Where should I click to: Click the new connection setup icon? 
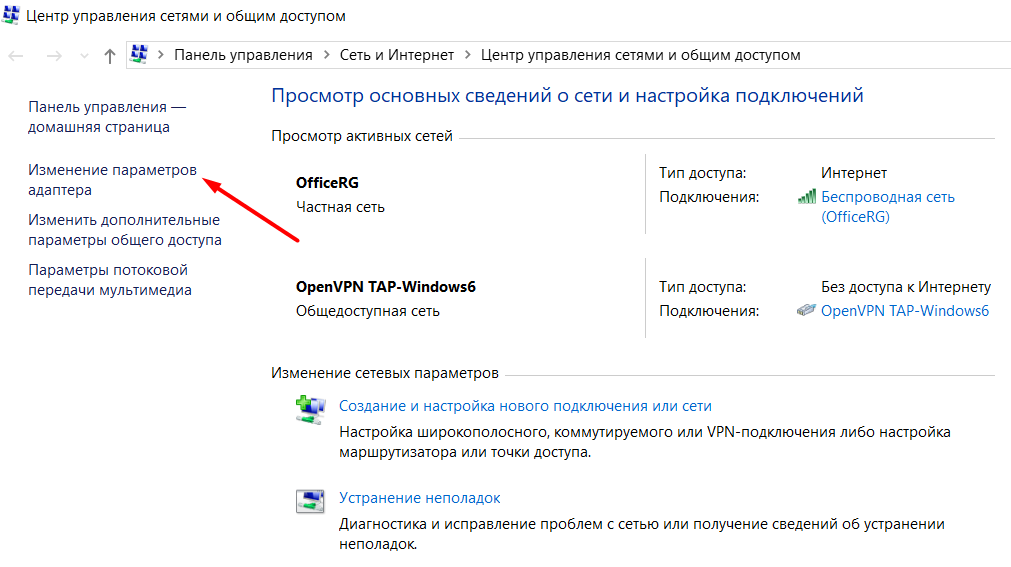click(310, 410)
